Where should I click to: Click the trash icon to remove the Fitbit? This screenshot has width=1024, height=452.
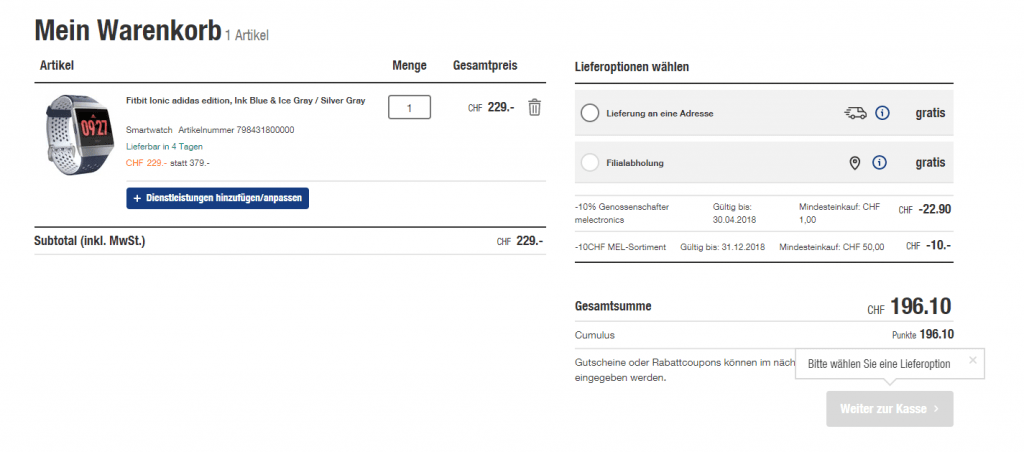pos(535,107)
